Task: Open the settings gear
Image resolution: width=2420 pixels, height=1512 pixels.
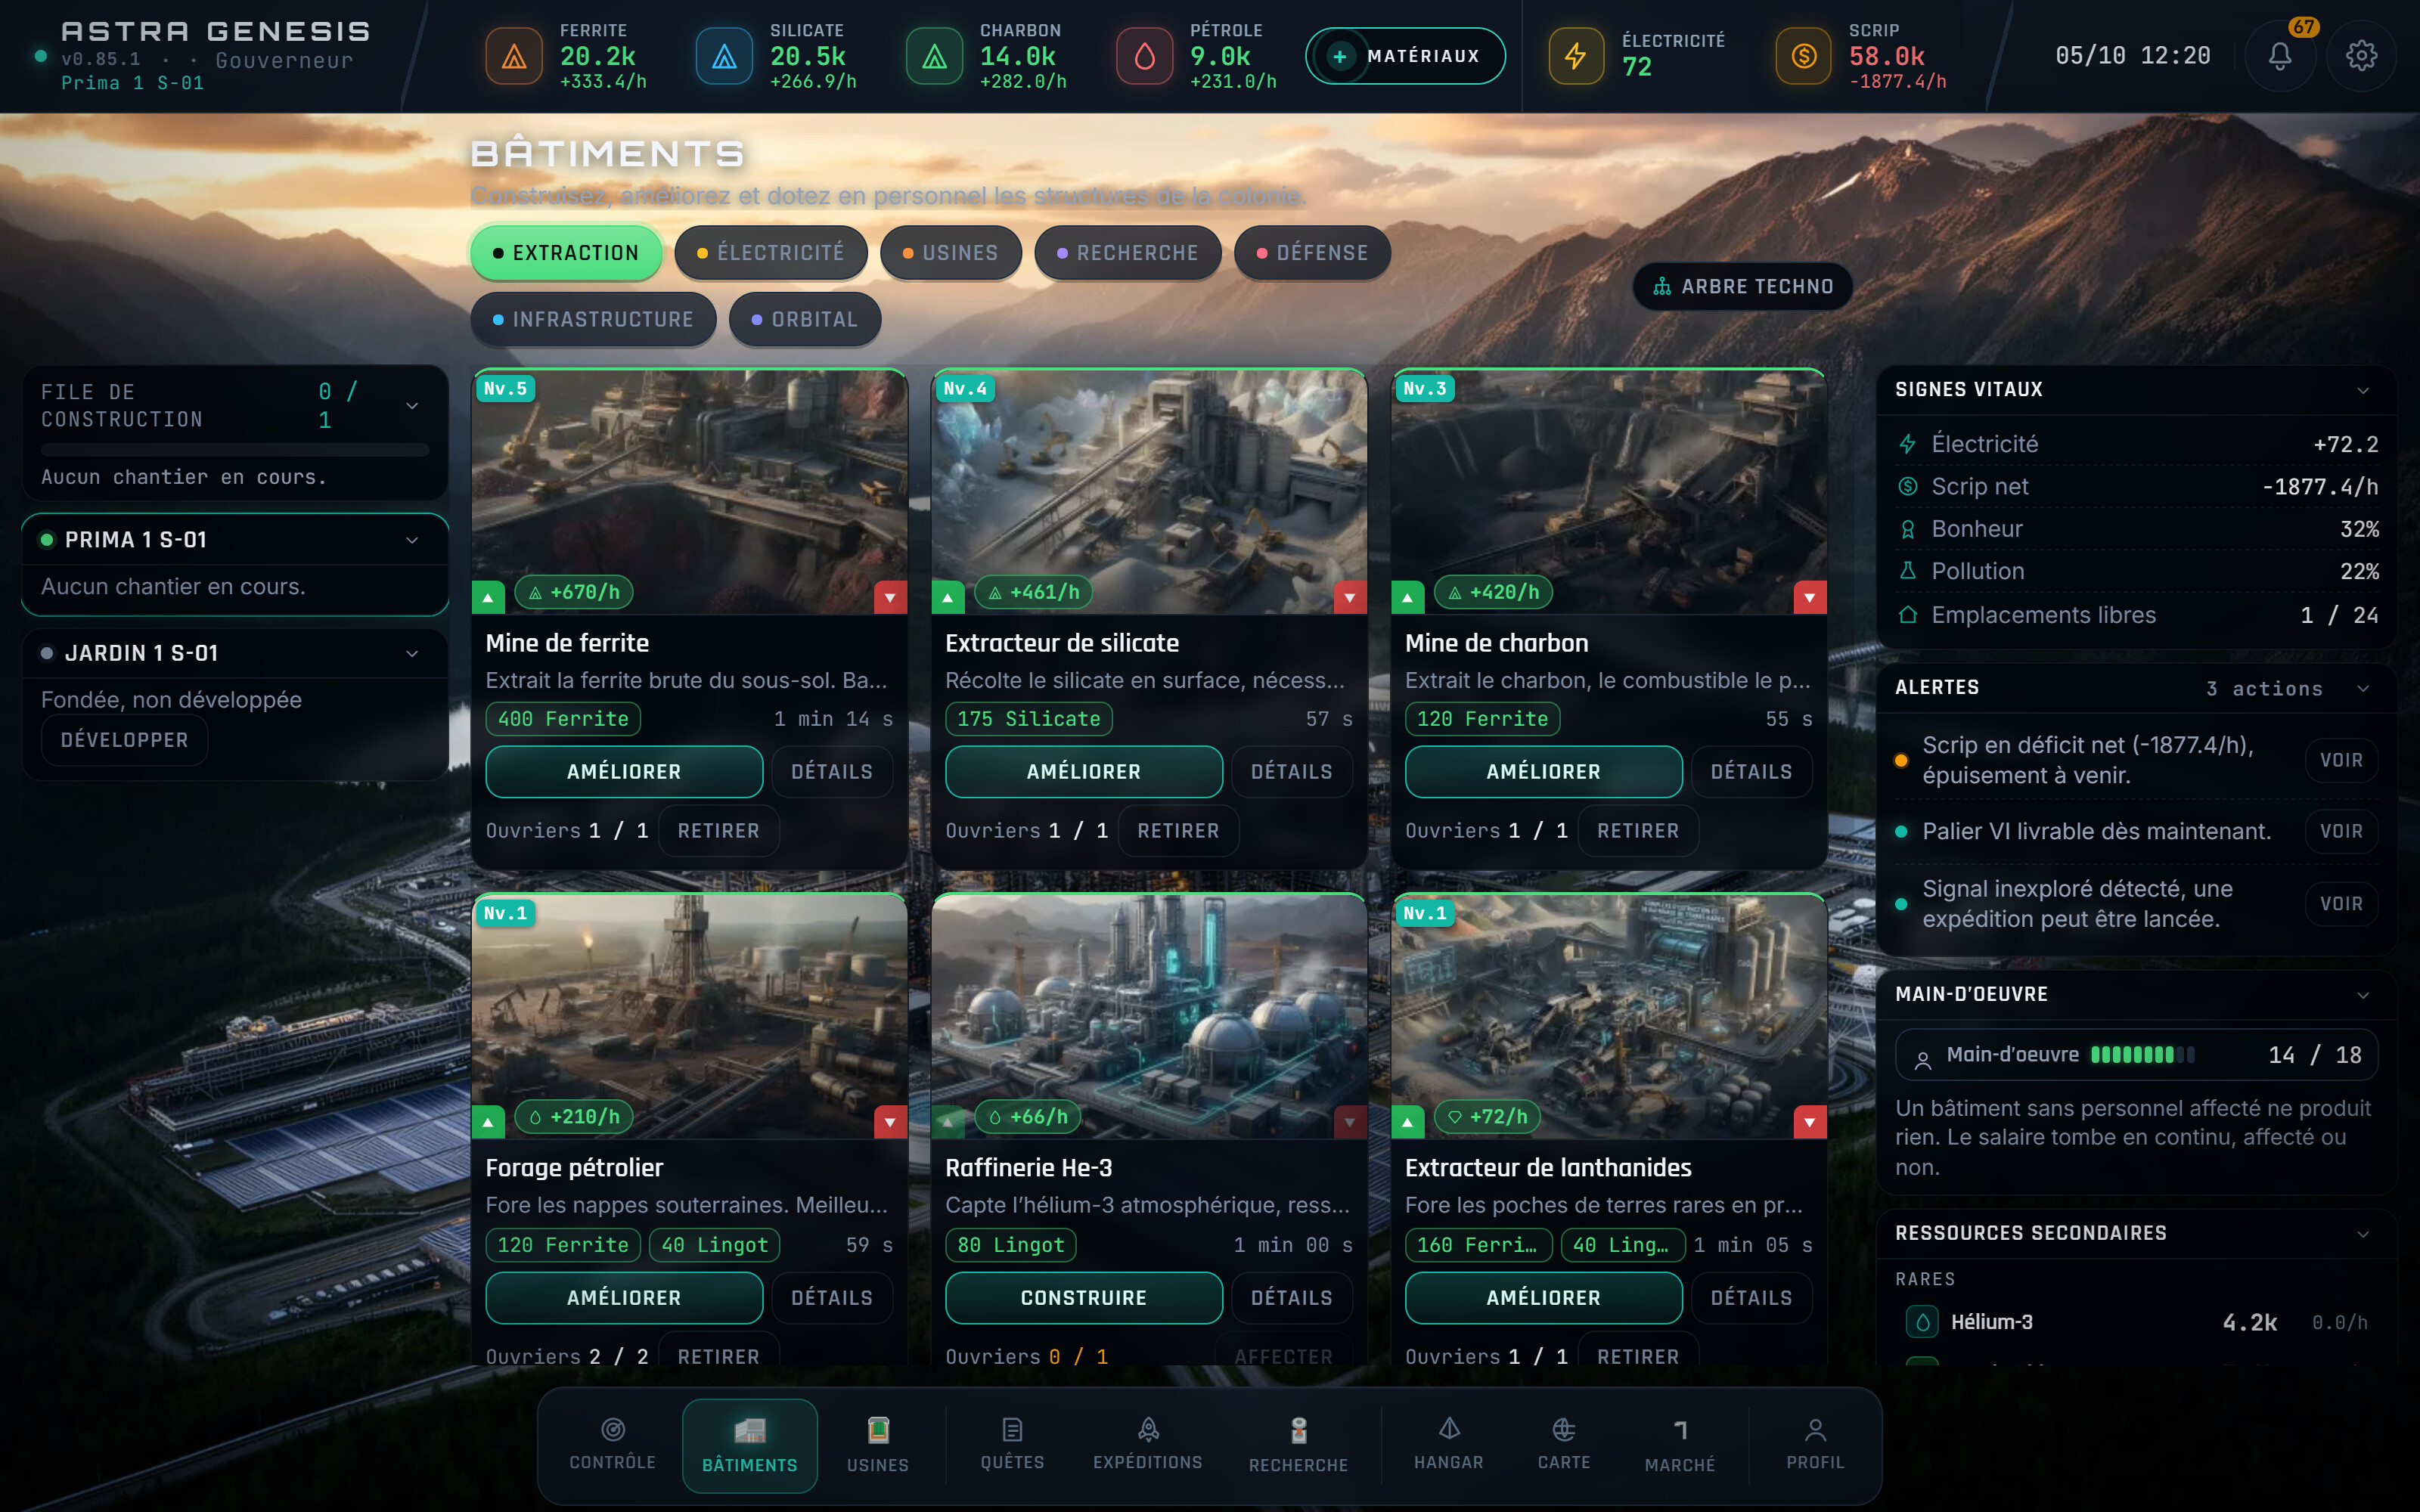Action: pos(2361,56)
